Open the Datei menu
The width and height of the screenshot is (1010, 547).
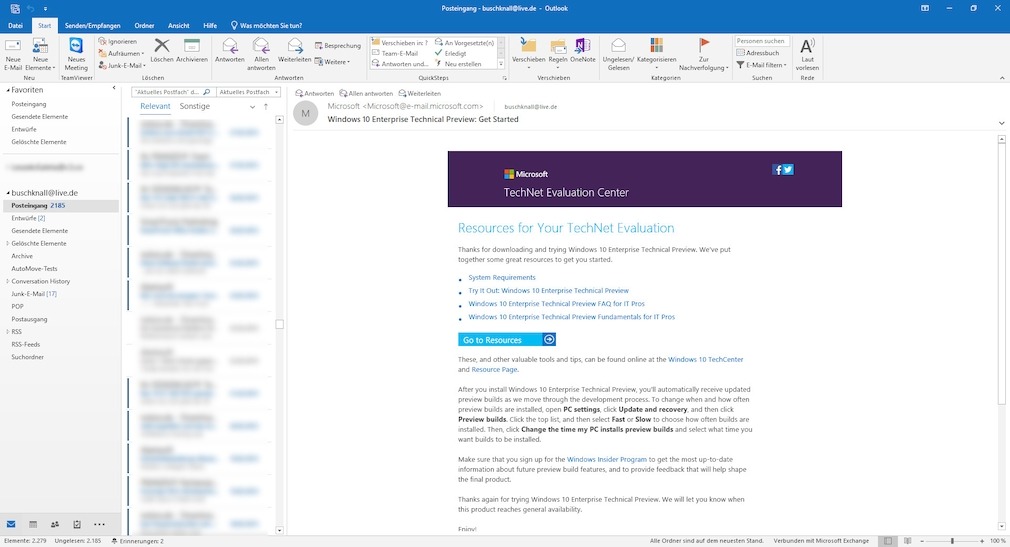click(x=15, y=24)
